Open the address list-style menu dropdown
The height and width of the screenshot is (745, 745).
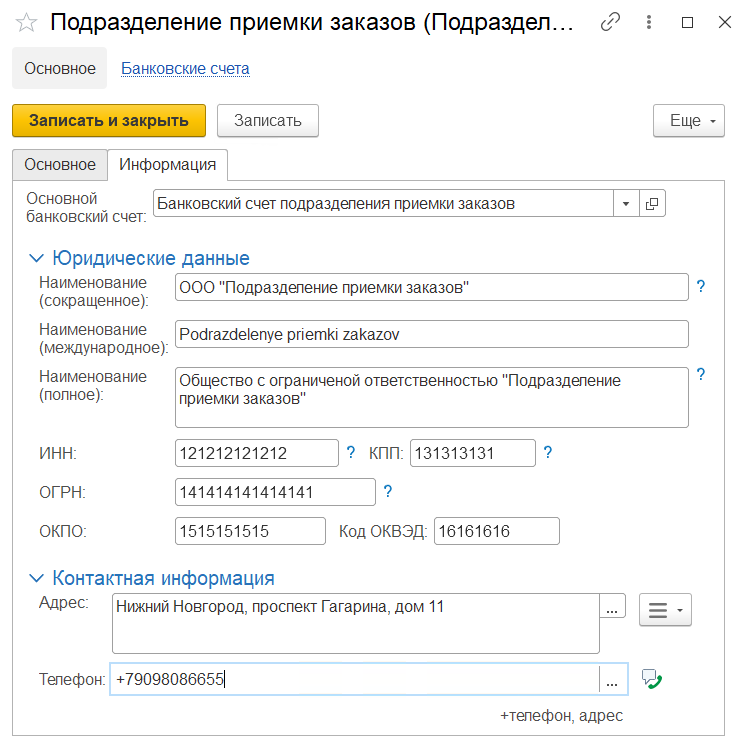665,610
